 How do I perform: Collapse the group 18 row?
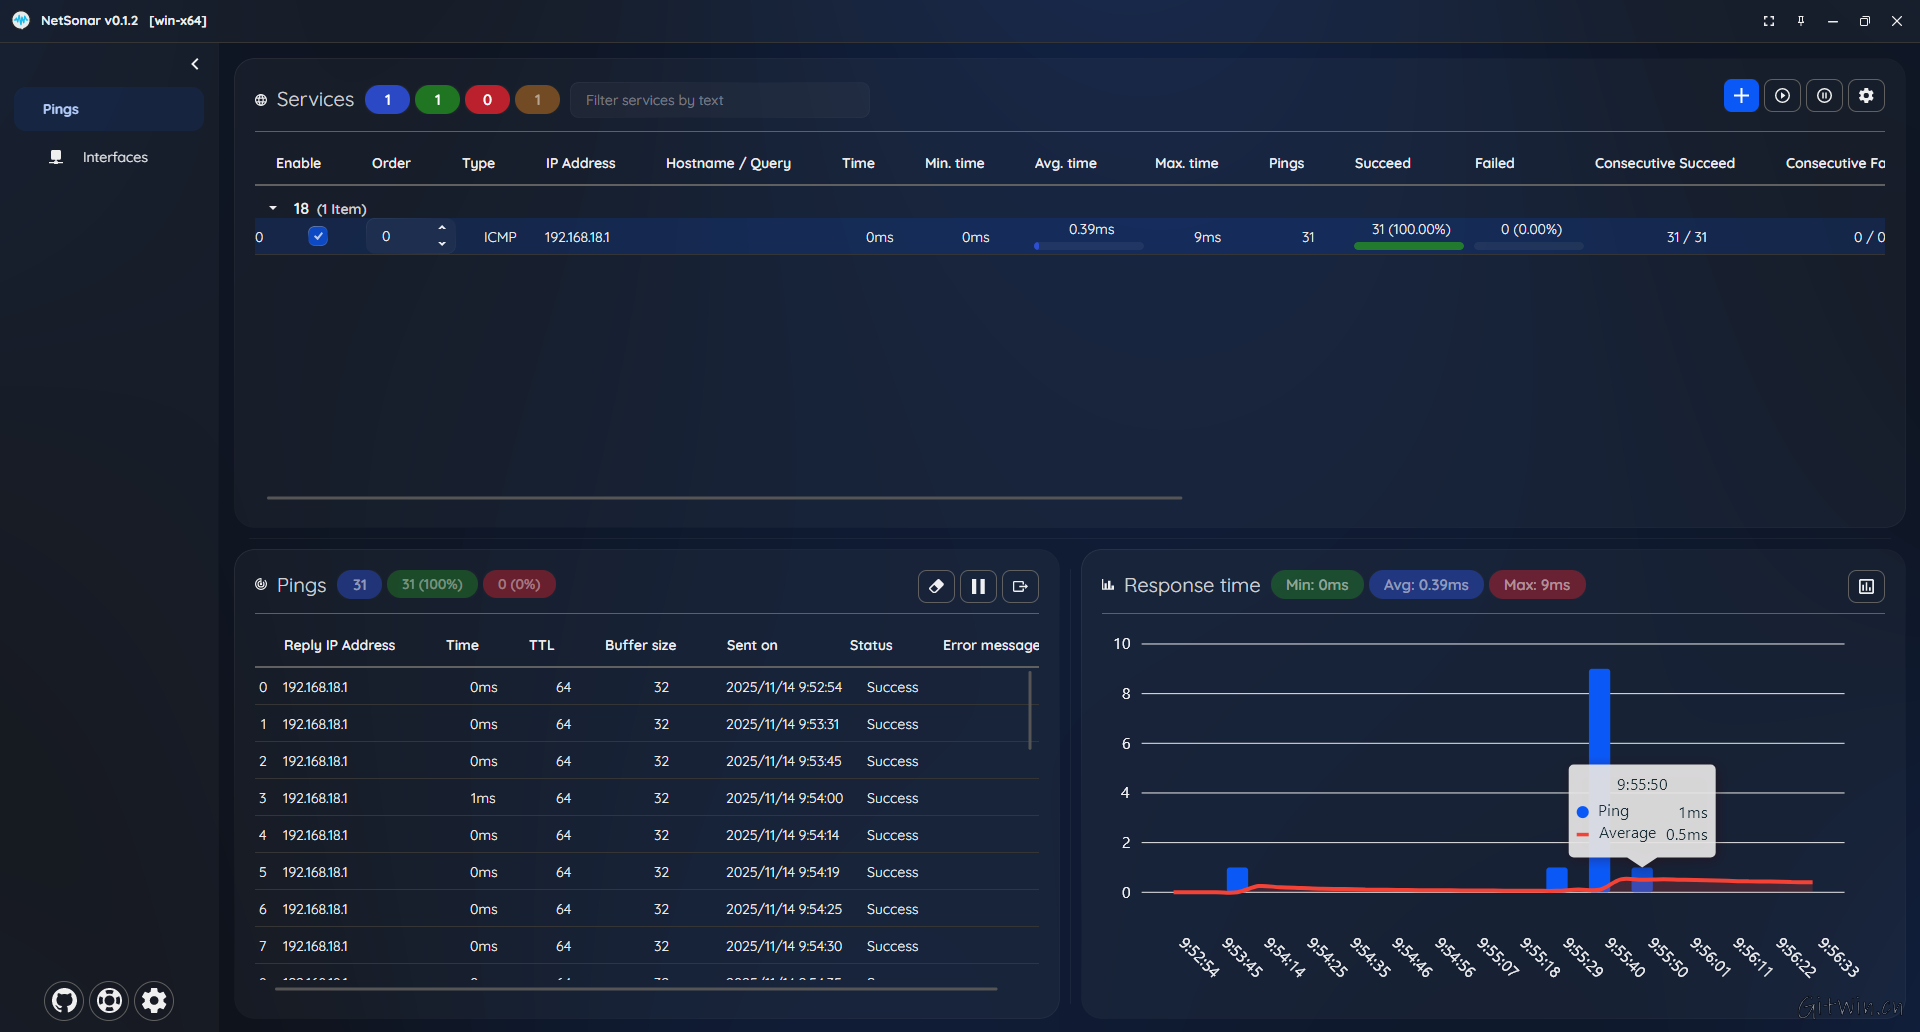pos(273,208)
